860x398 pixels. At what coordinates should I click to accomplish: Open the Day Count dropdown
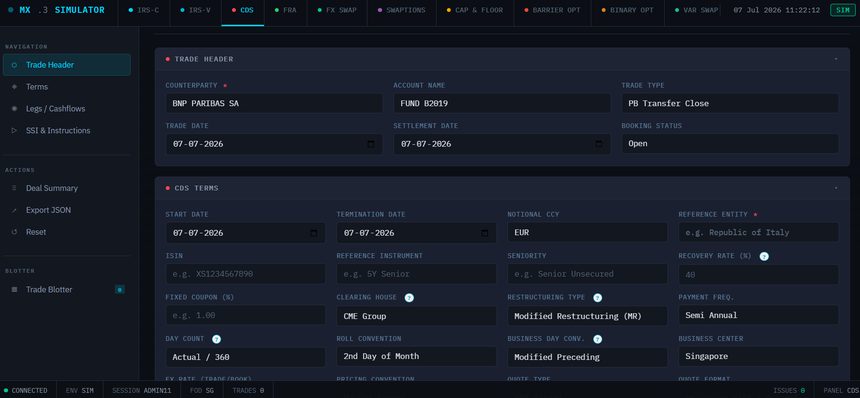[x=246, y=357]
